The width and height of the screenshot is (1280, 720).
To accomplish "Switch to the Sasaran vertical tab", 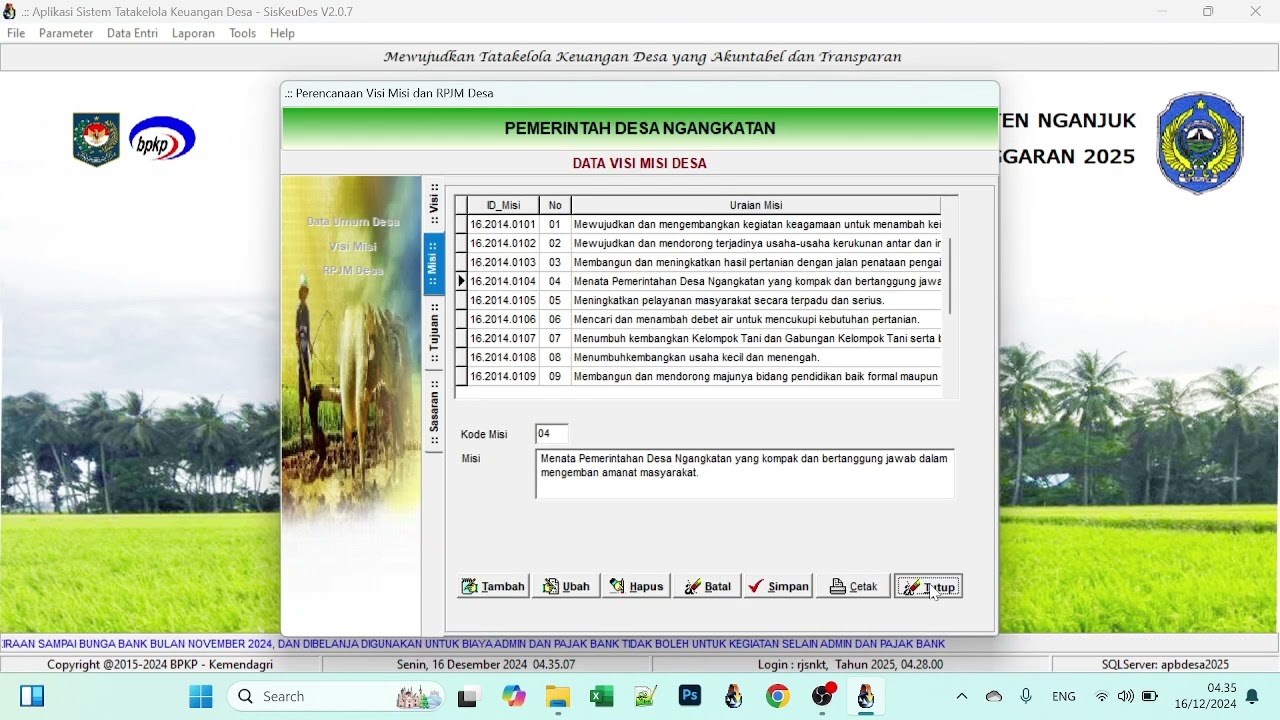I will (x=434, y=412).
